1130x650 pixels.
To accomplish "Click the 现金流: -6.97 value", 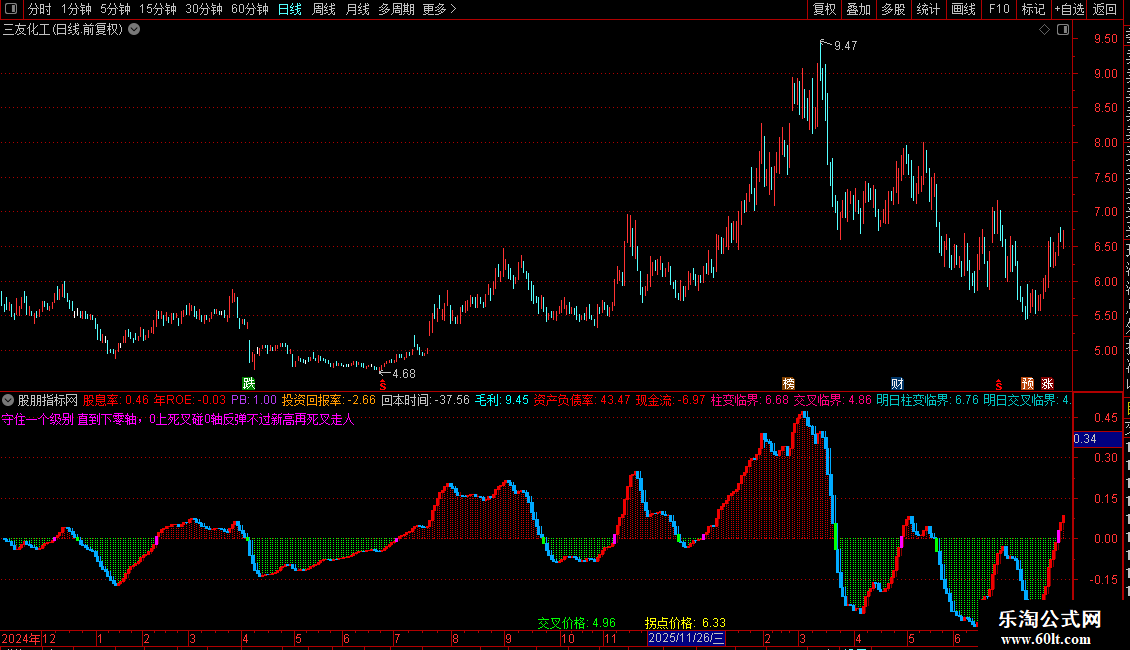I will click(670, 400).
